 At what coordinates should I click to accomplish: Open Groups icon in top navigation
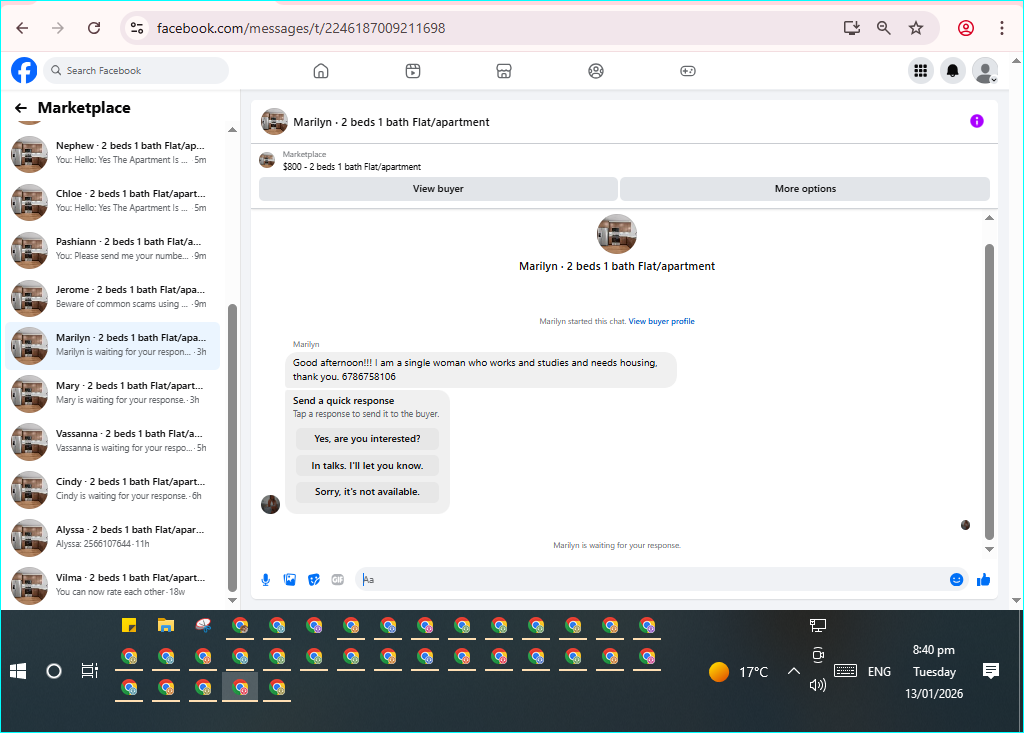596,71
